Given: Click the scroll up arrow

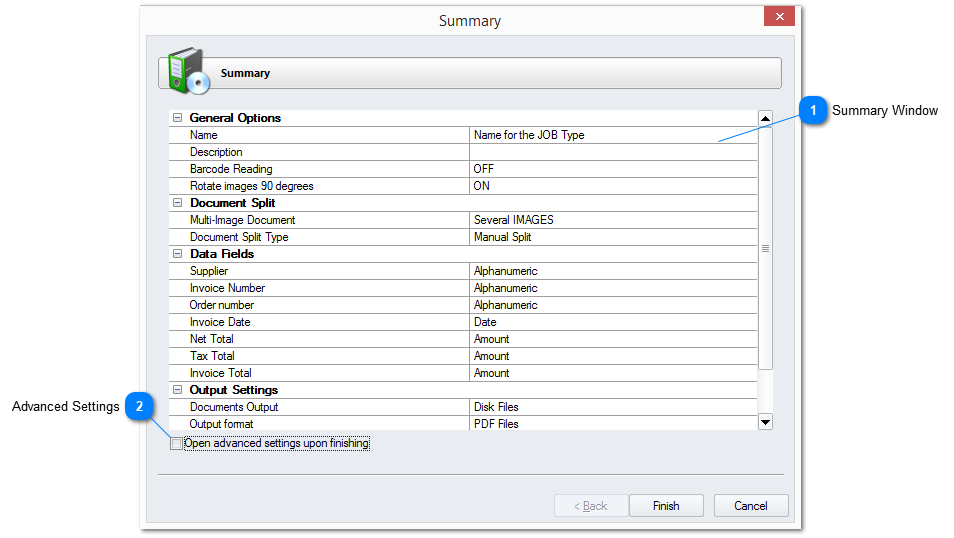Looking at the screenshot, I should 765,118.
